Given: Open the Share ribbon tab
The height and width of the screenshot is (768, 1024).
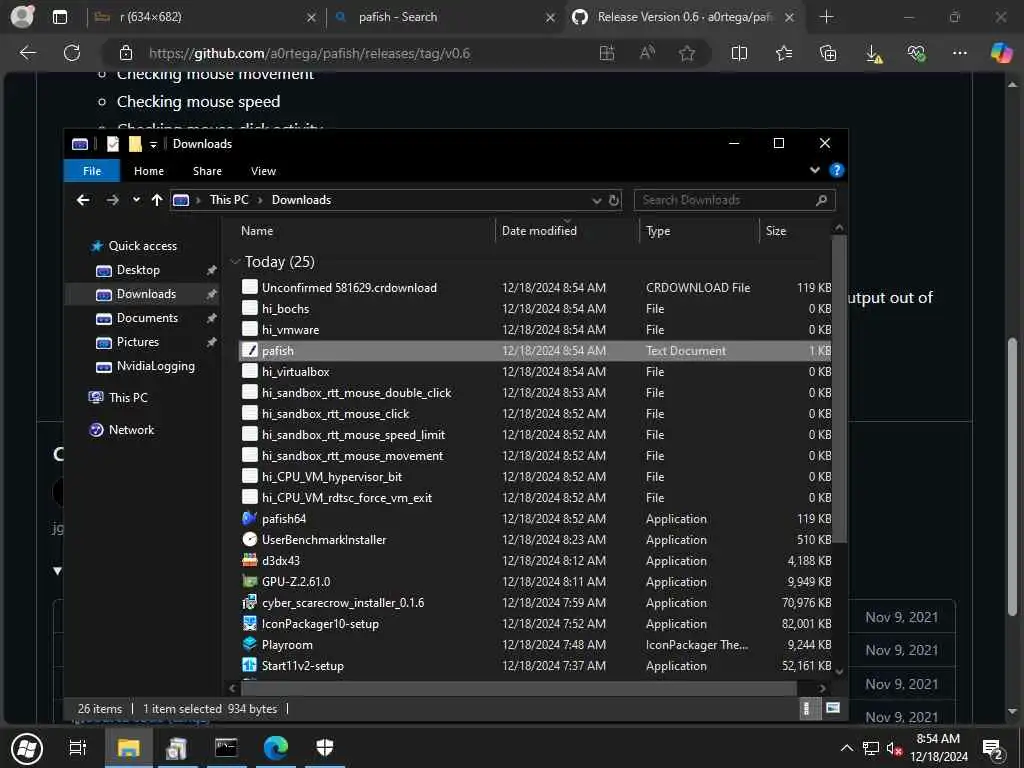Looking at the screenshot, I should point(207,170).
